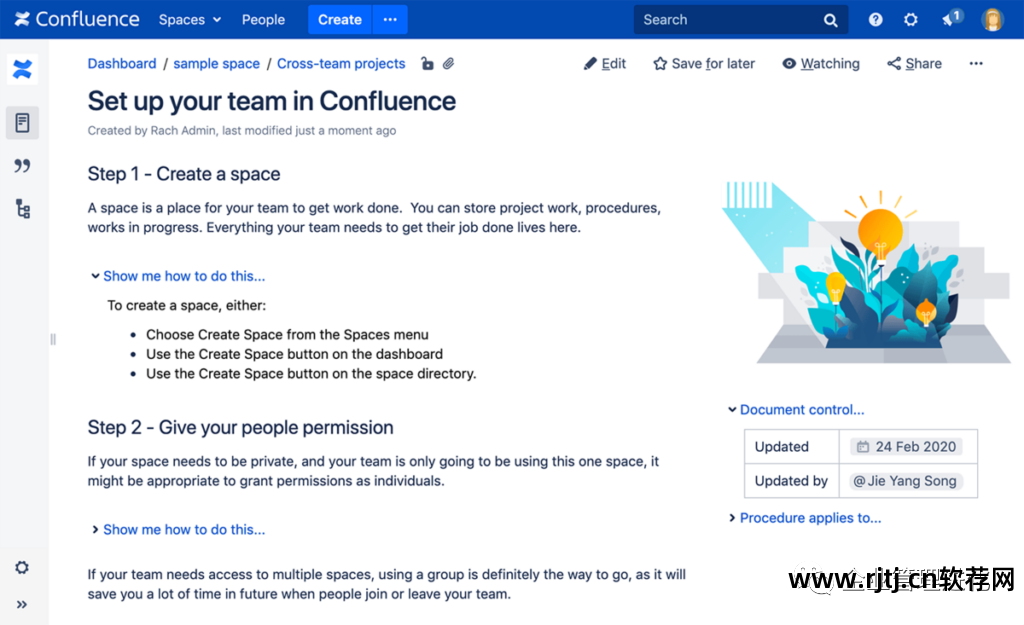The image size is (1024, 625).
Task: Toggle Save for later star
Action: pyautogui.click(x=704, y=63)
